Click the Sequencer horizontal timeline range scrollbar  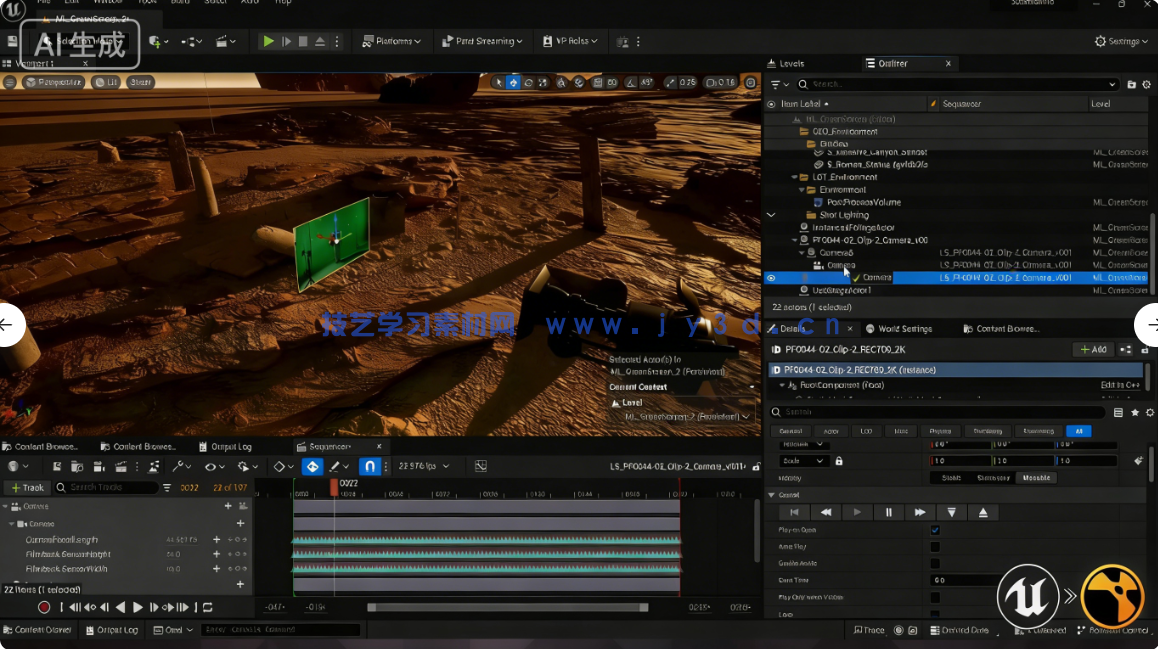pyautogui.click(x=508, y=607)
